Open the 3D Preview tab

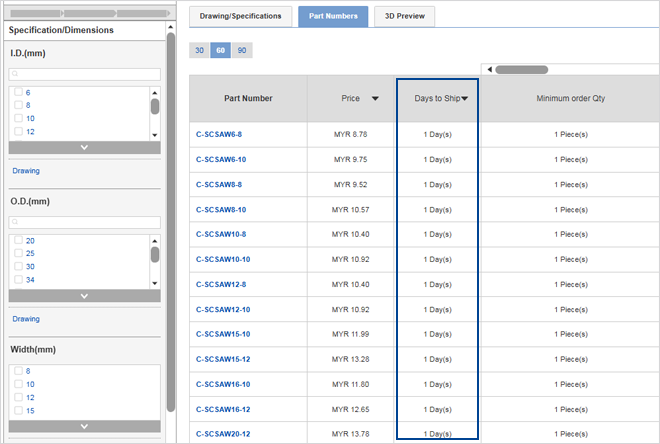click(405, 17)
